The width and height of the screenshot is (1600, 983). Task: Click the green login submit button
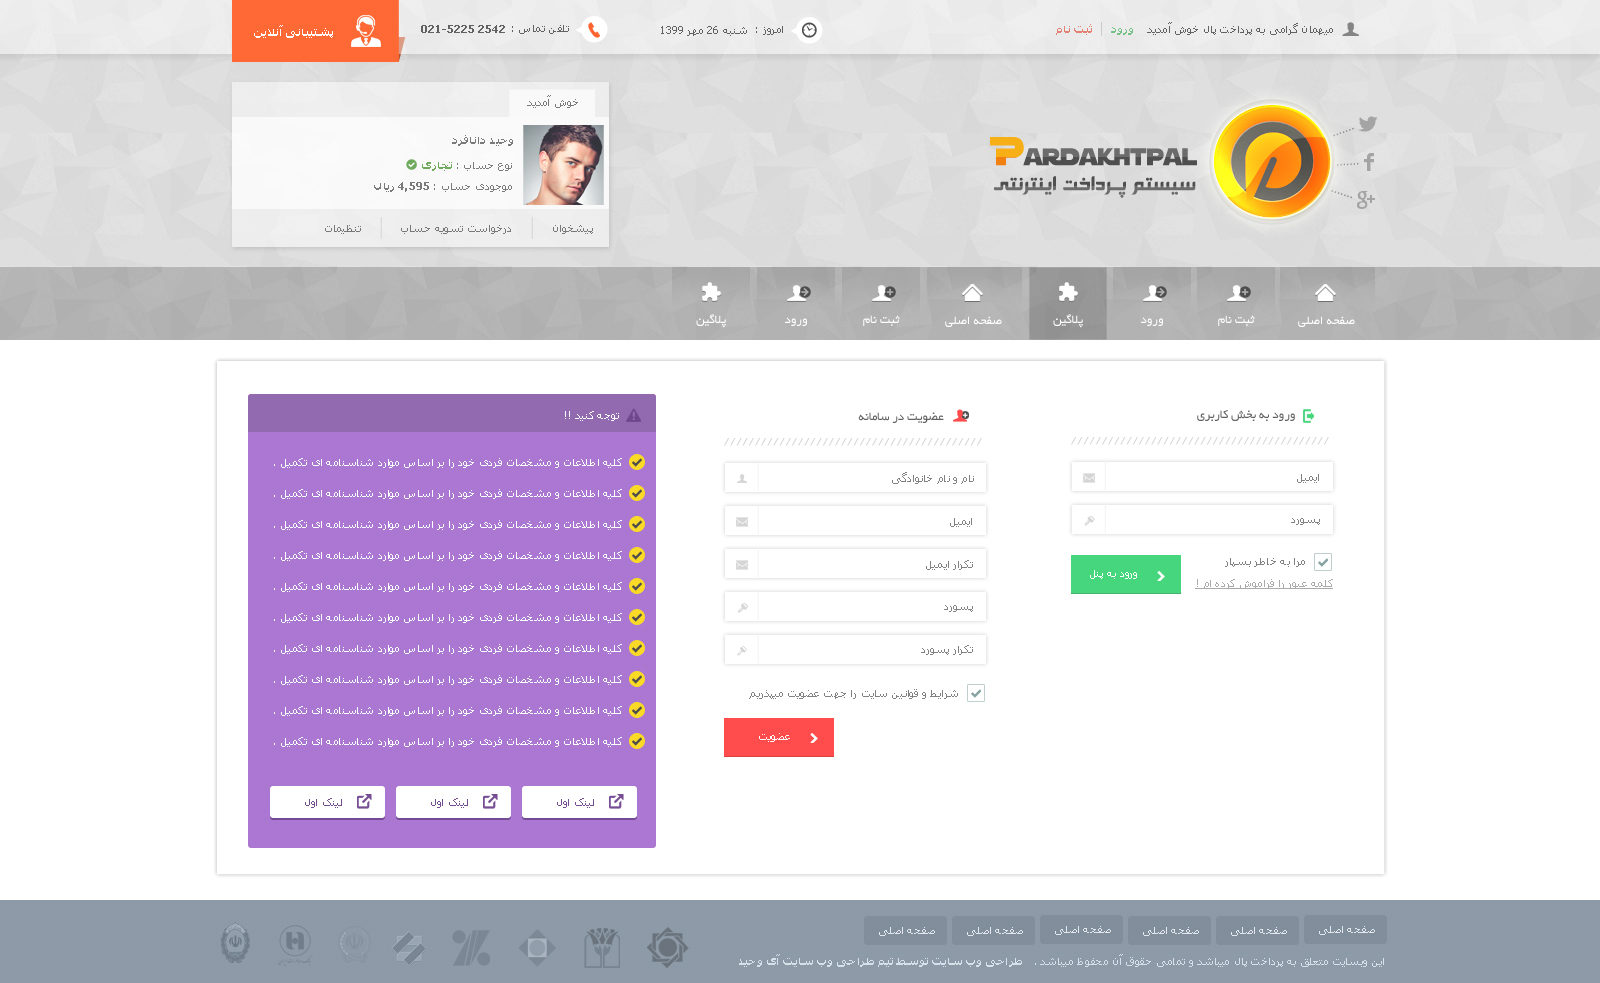coord(1125,575)
